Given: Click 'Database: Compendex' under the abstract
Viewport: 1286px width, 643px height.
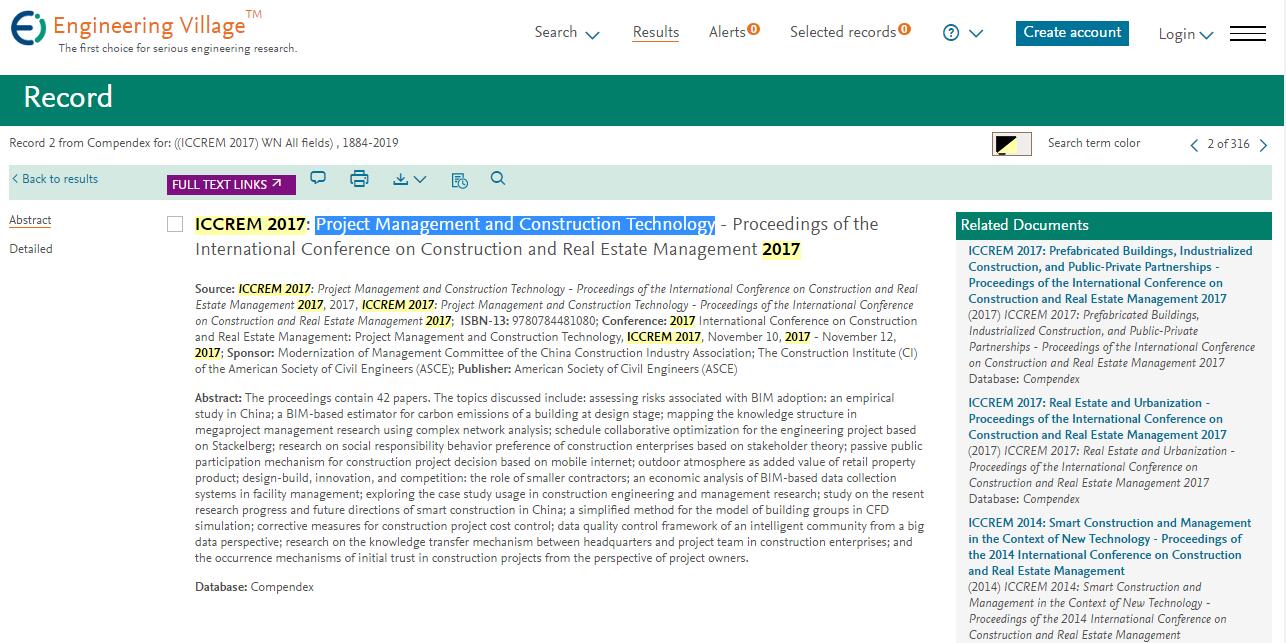Looking at the screenshot, I should (254, 587).
